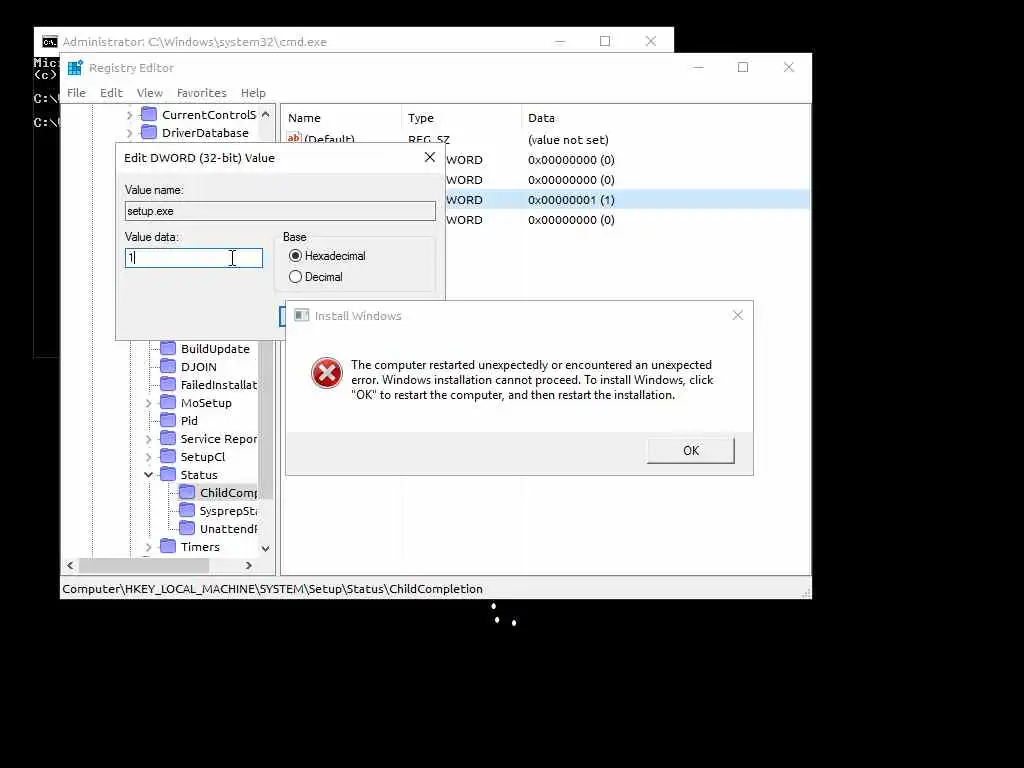Expand the CurrentControlSet tree node
The width and height of the screenshot is (1024, 768).
click(x=129, y=115)
